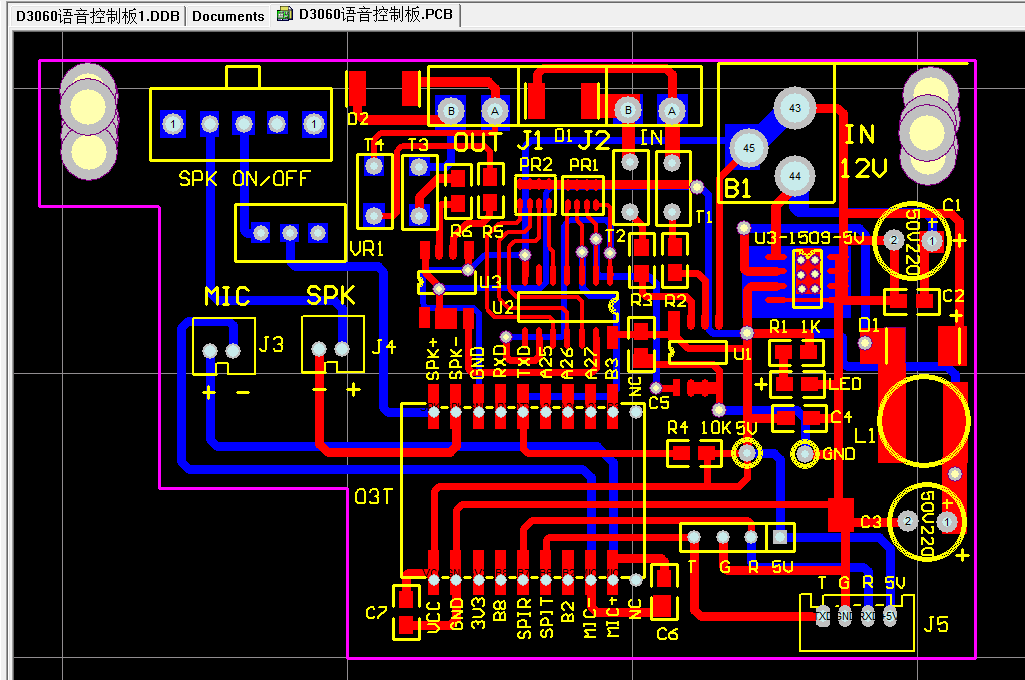Click the GND test point pad

click(805, 454)
